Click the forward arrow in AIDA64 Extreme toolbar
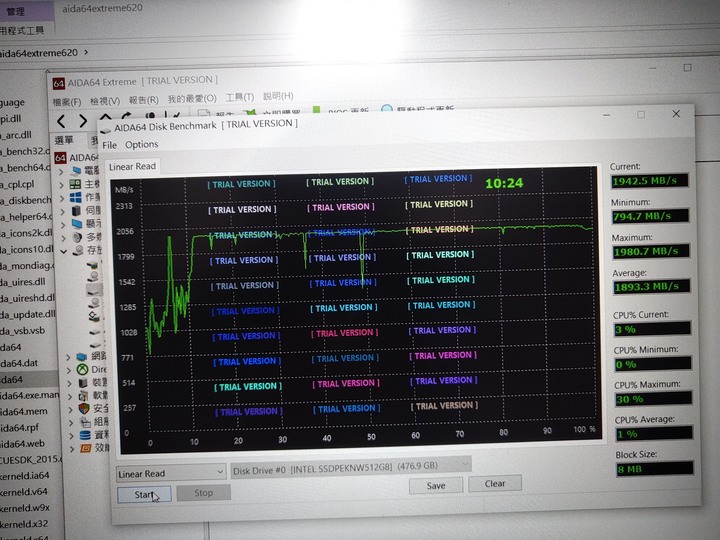This screenshot has height=540, width=720. click(83, 121)
